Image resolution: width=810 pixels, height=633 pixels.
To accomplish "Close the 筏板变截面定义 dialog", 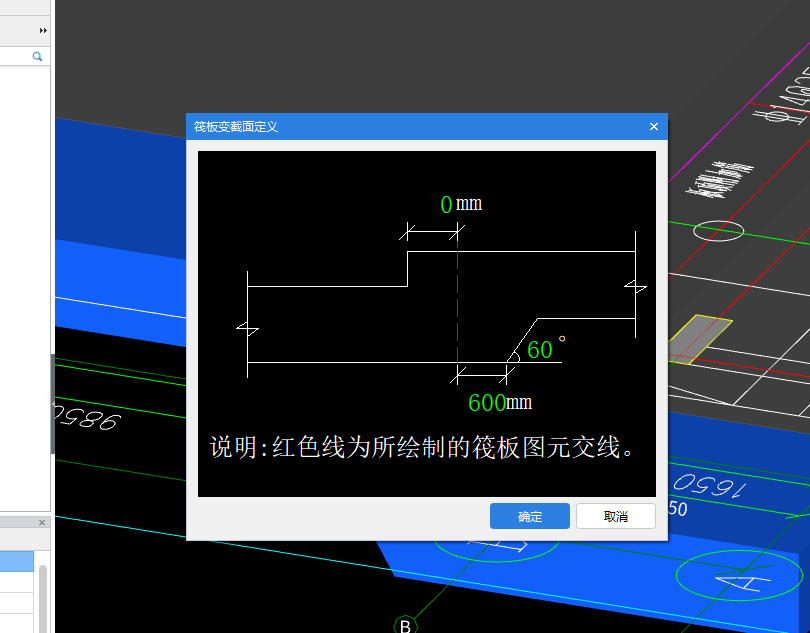I will click(653, 127).
